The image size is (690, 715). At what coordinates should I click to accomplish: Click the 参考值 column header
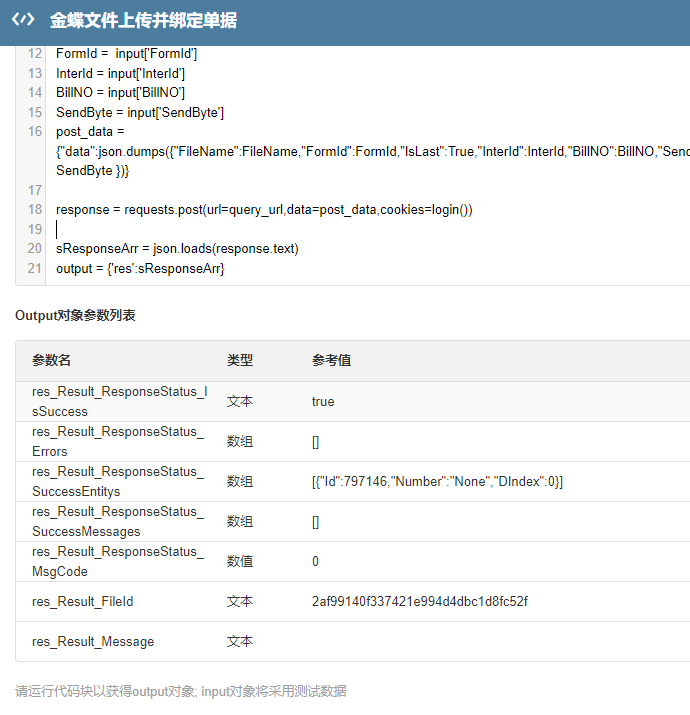(331, 361)
